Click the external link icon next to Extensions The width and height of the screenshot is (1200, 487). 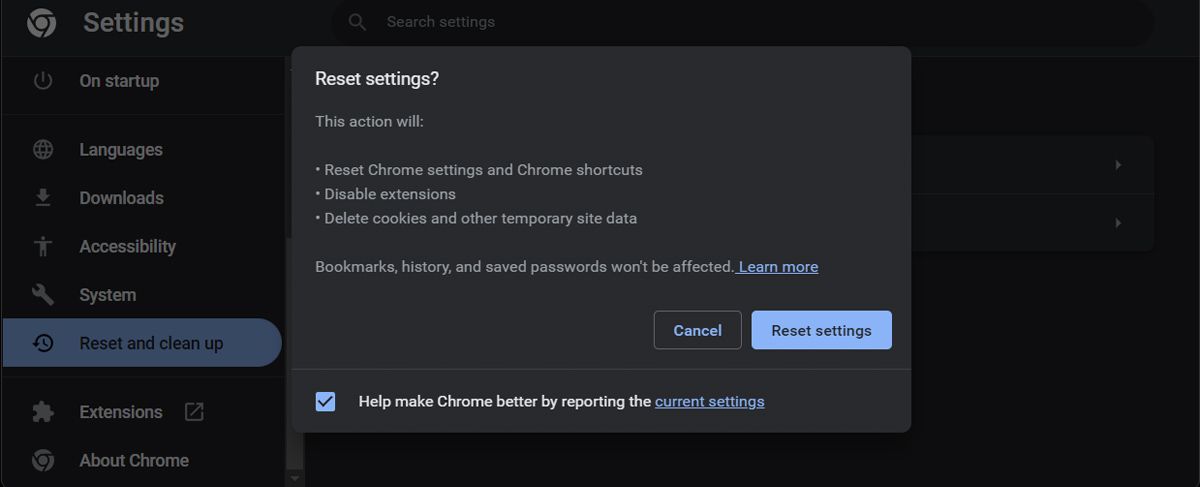(x=194, y=412)
